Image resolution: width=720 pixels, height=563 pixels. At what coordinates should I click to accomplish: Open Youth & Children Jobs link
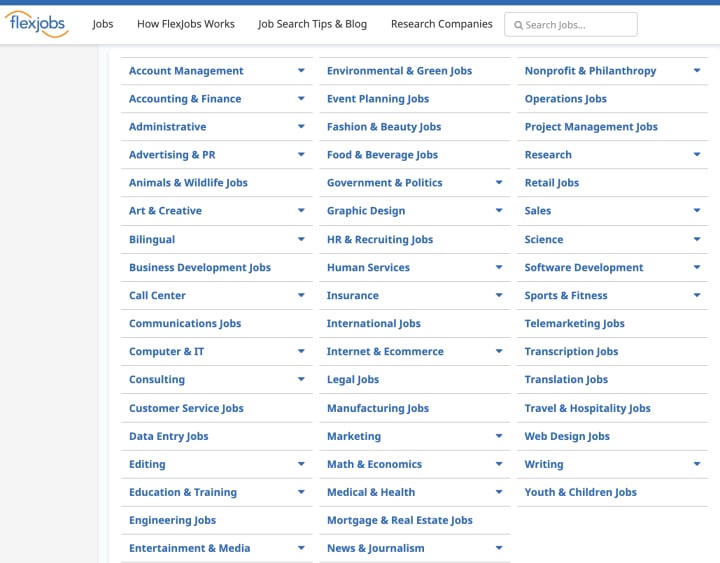point(580,492)
